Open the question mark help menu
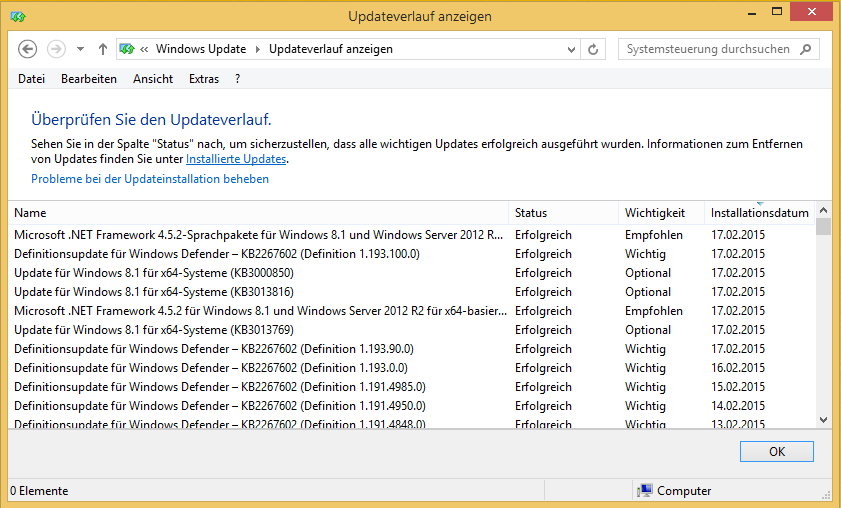The height and width of the screenshot is (508, 841). (238, 79)
